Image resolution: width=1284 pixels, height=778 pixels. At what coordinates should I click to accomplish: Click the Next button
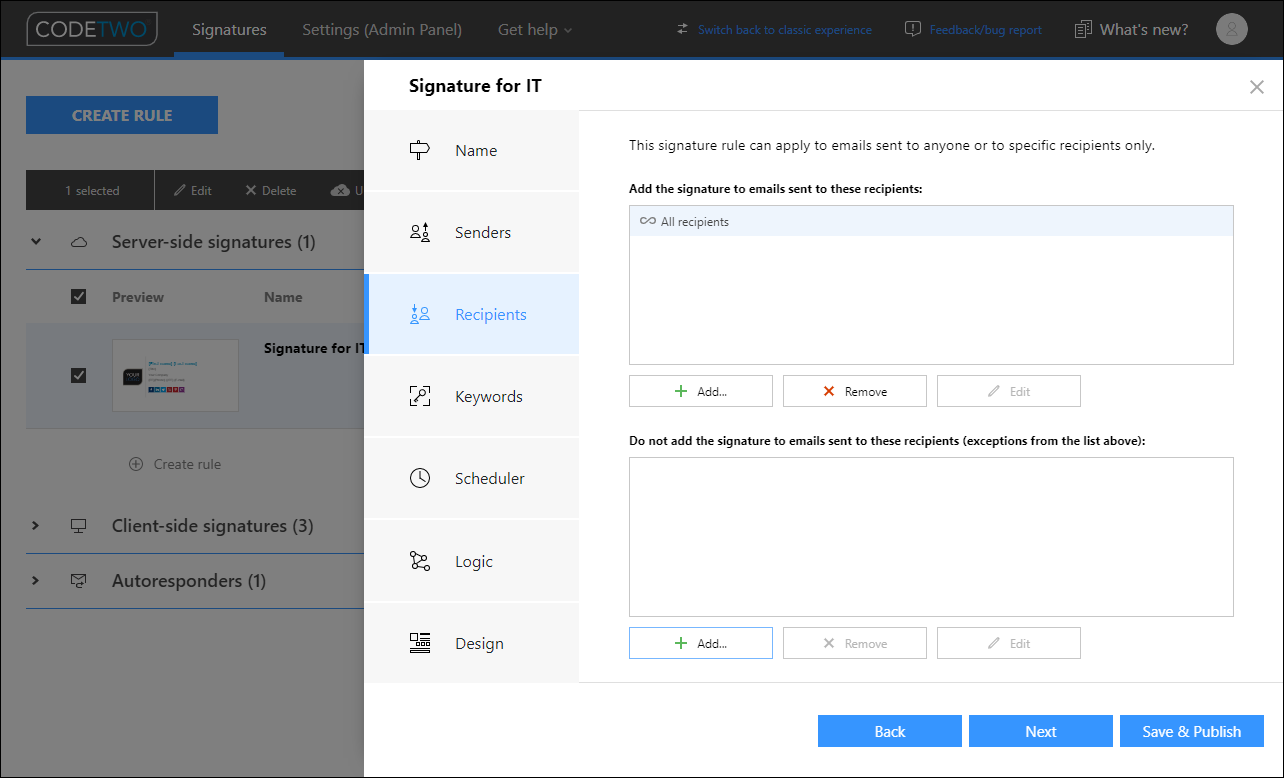coord(1041,731)
